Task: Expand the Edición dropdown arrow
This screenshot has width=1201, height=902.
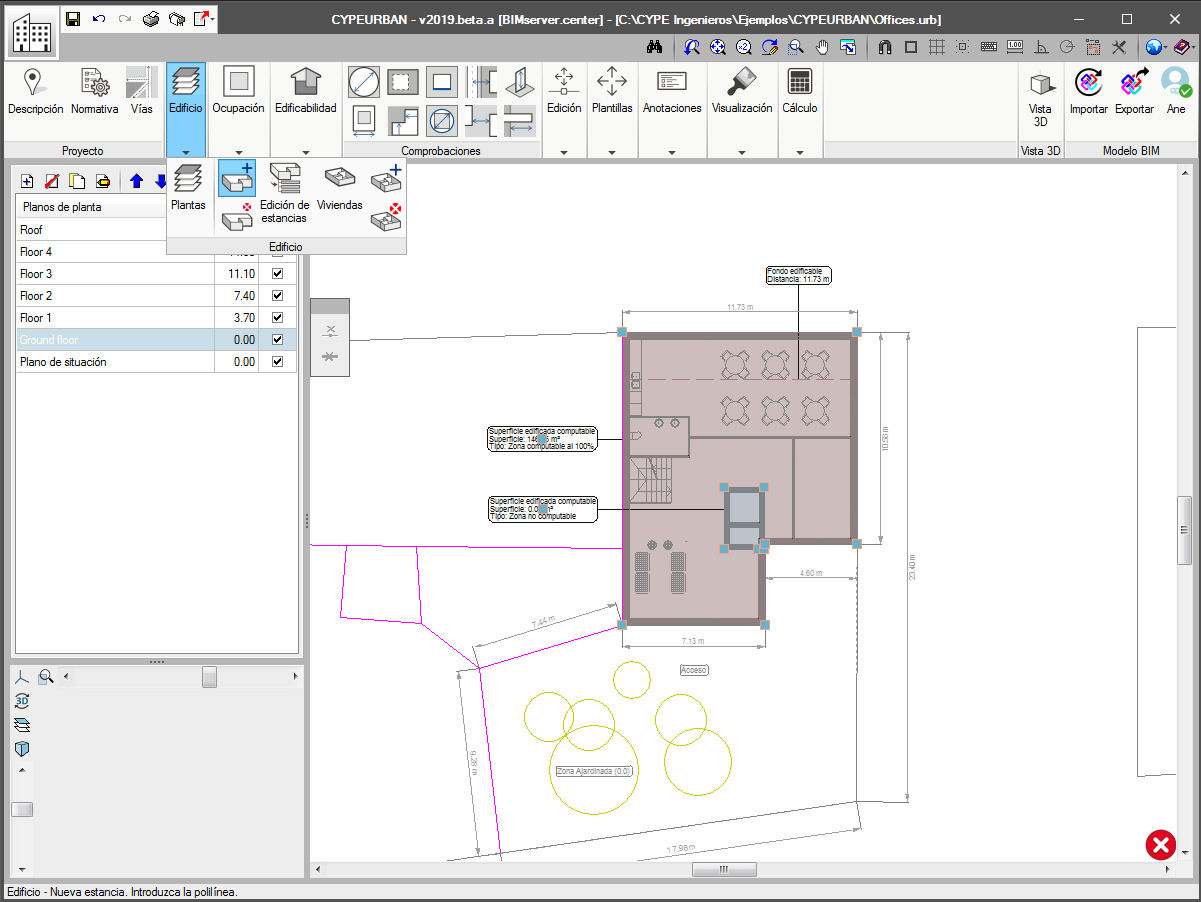Action: click(x=564, y=152)
